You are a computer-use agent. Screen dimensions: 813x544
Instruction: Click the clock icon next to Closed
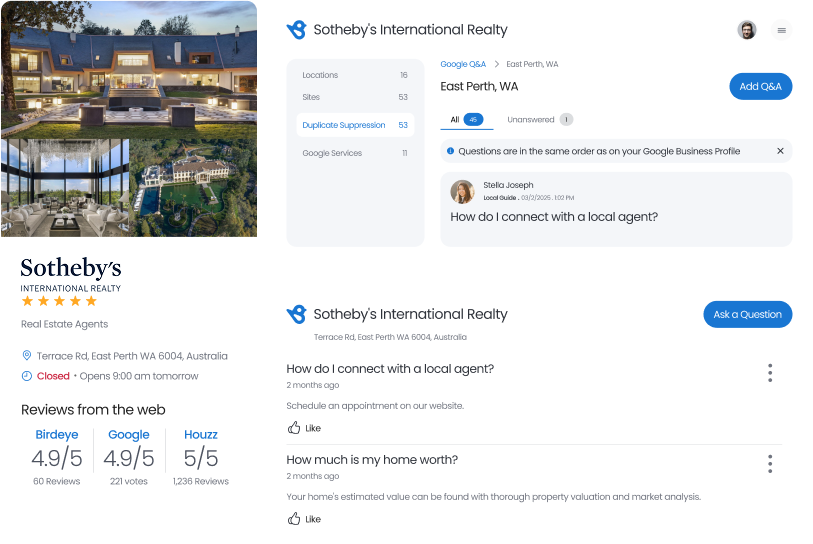[x=26, y=376]
